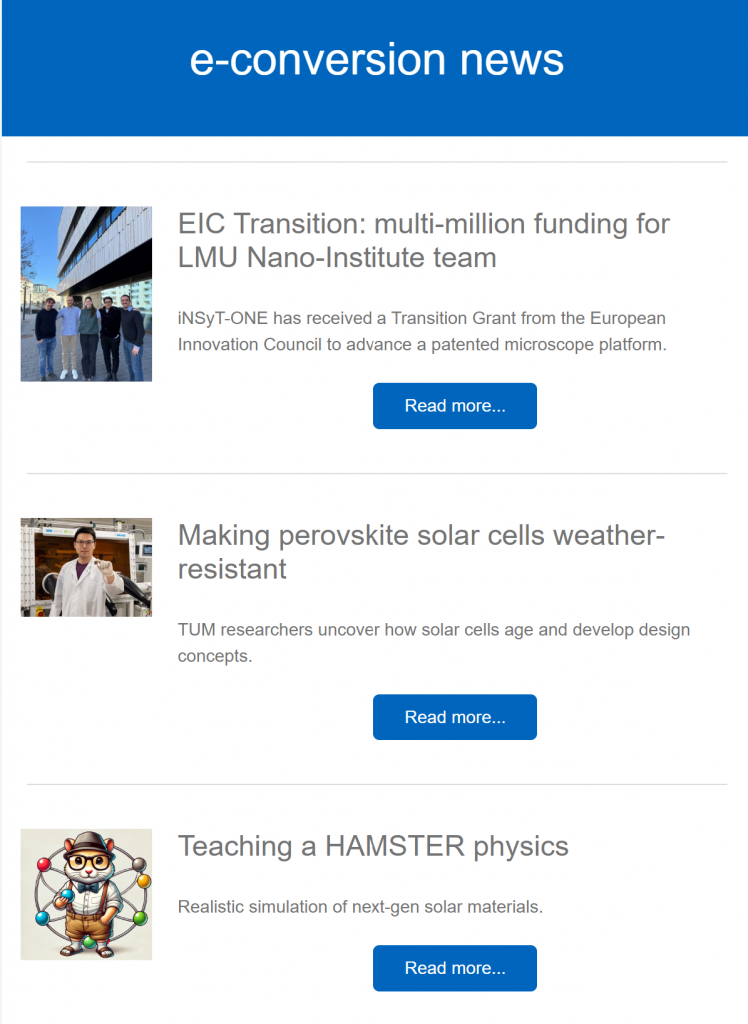This screenshot has height=1024, width=748.
Task: Open the EIC Transition multi-million funding headline
Action: [x=424, y=240]
